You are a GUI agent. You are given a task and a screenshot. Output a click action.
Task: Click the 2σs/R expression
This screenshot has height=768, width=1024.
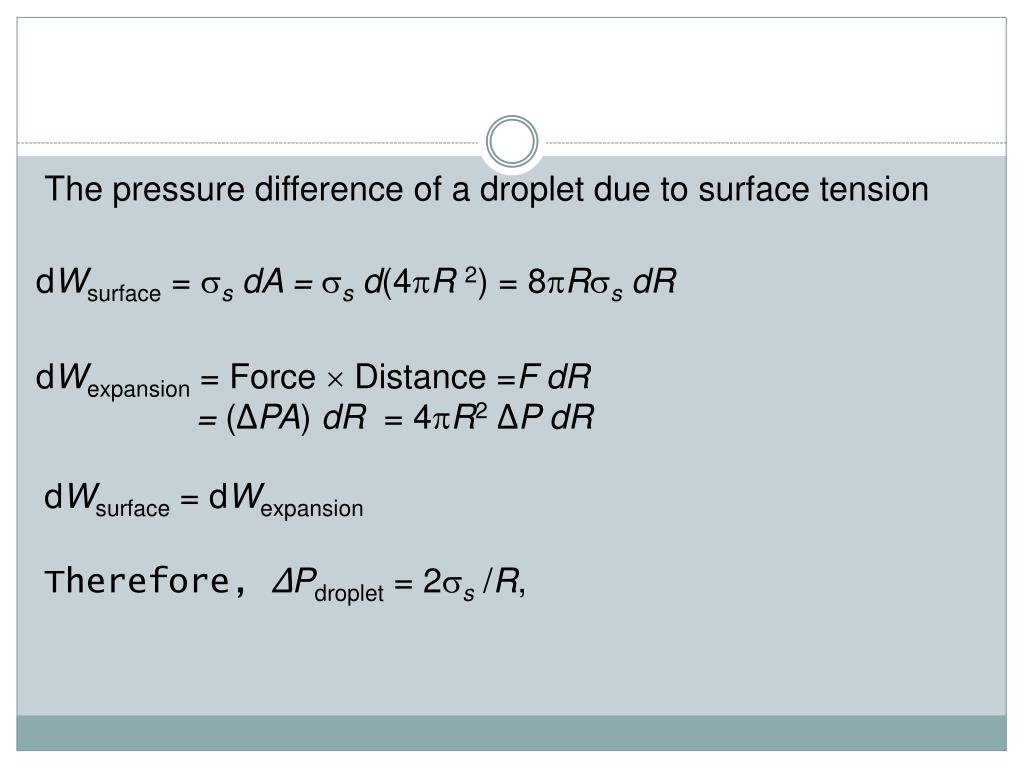(x=473, y=582)
